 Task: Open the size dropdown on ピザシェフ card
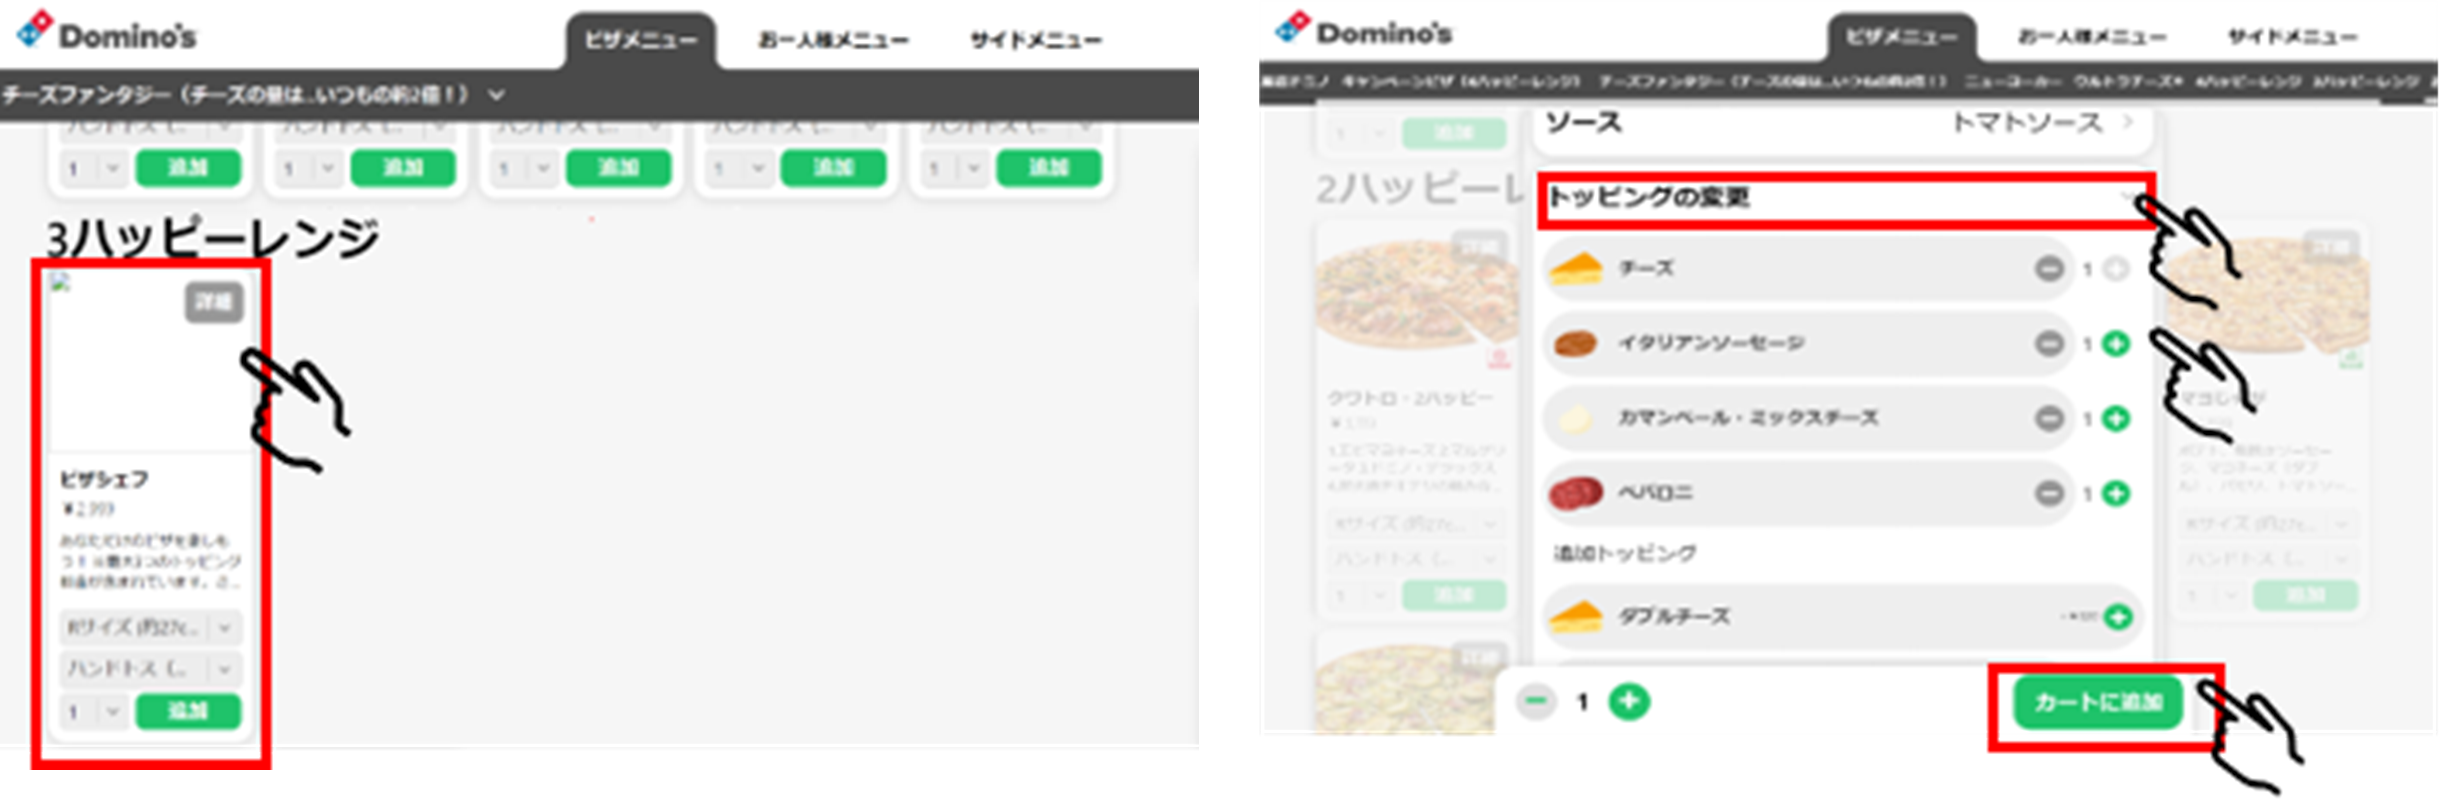[x=150, y=628]
